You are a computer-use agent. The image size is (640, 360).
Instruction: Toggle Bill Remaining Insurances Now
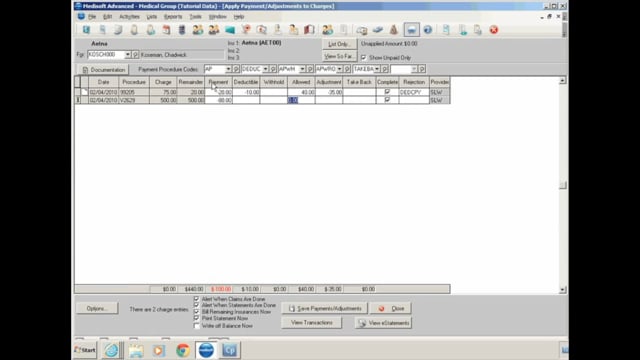point(197,312)
